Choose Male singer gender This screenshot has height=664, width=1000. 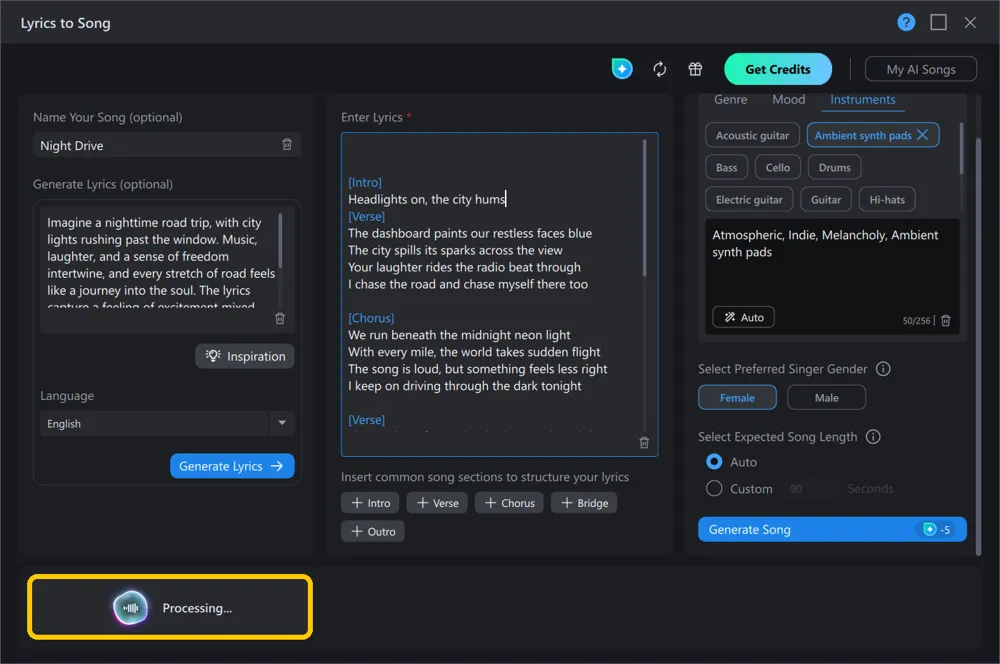[x=827, y=397]
